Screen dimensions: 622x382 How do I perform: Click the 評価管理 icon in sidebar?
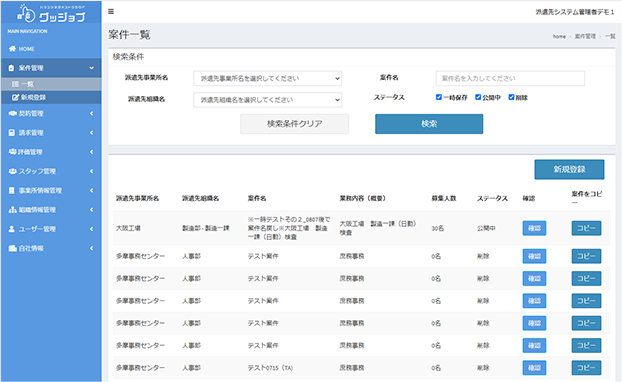(x=12, y=152)
